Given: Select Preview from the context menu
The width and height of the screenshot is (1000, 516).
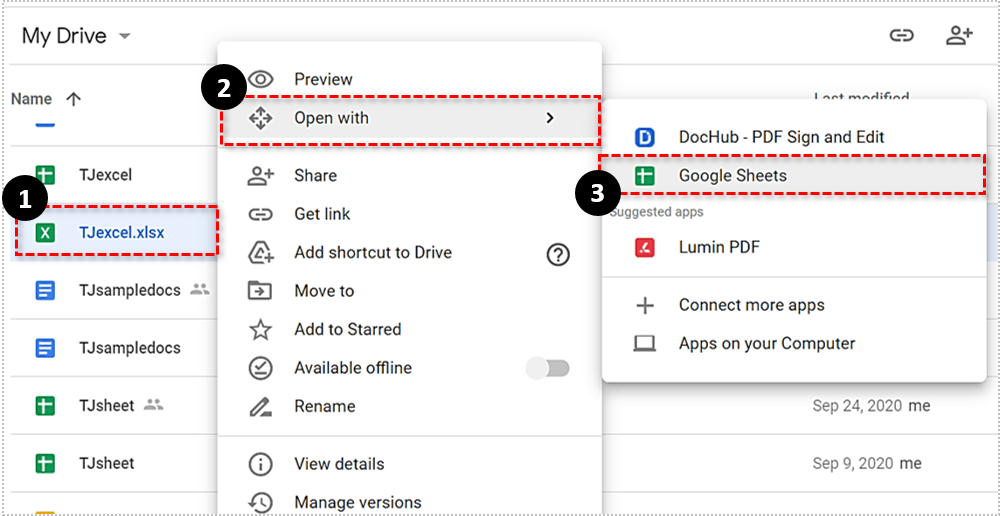Looking at the screenshot, I should pos(322,79).
